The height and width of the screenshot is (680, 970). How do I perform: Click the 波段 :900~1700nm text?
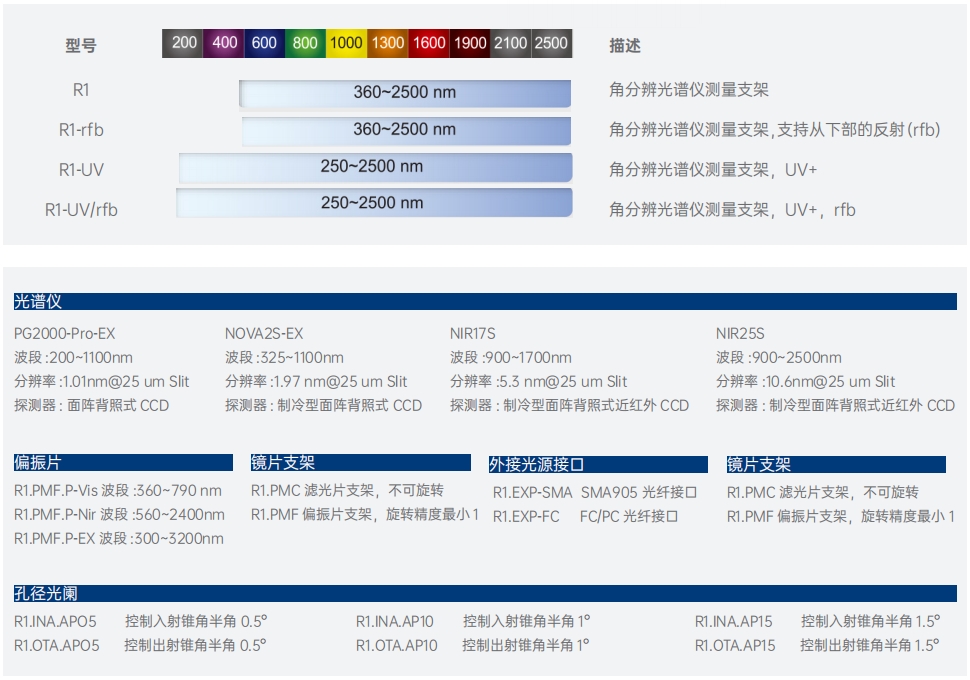click(510, 358)
